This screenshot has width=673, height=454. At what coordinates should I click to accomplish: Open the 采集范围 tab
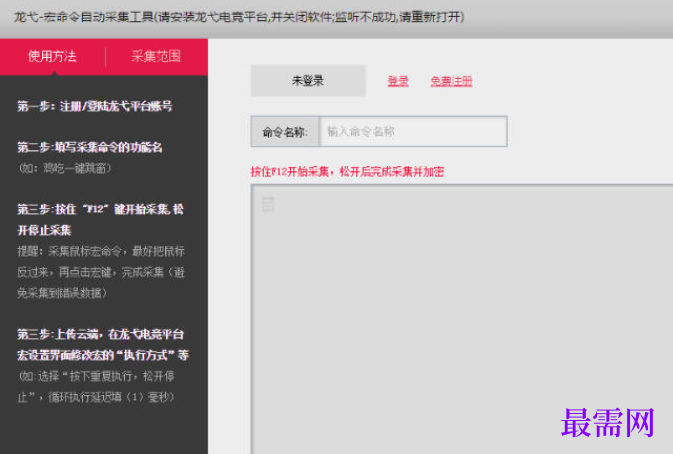(156, 56)
